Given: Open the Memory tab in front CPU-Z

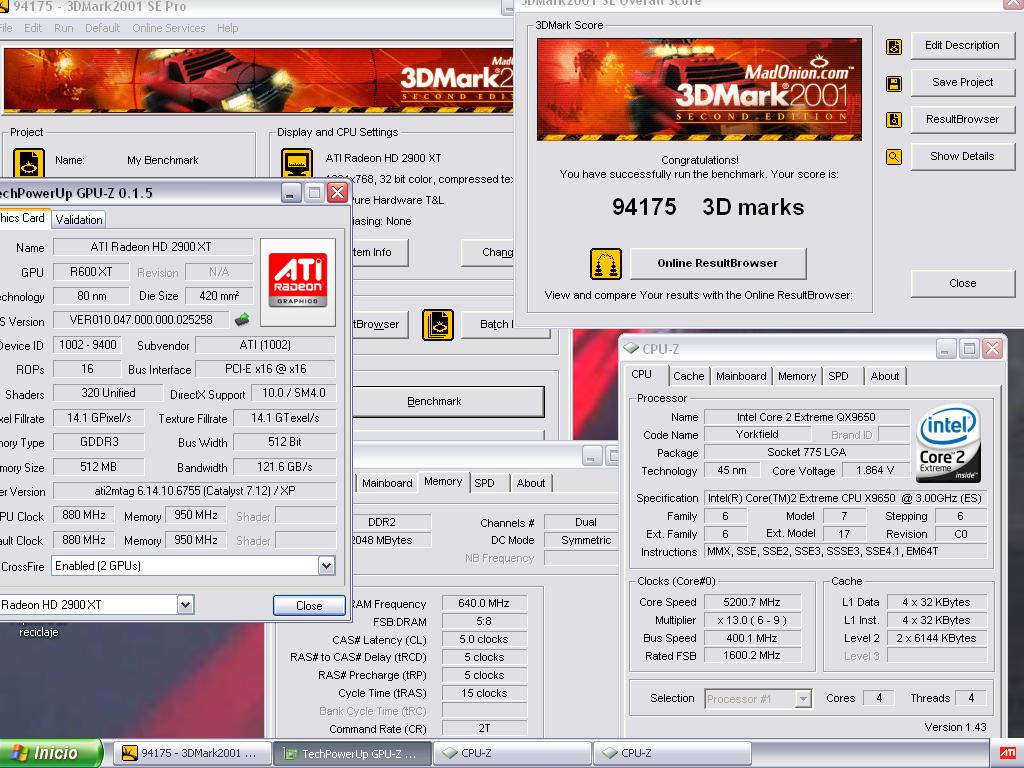Looking at the screenshot, I should point(797,376).
